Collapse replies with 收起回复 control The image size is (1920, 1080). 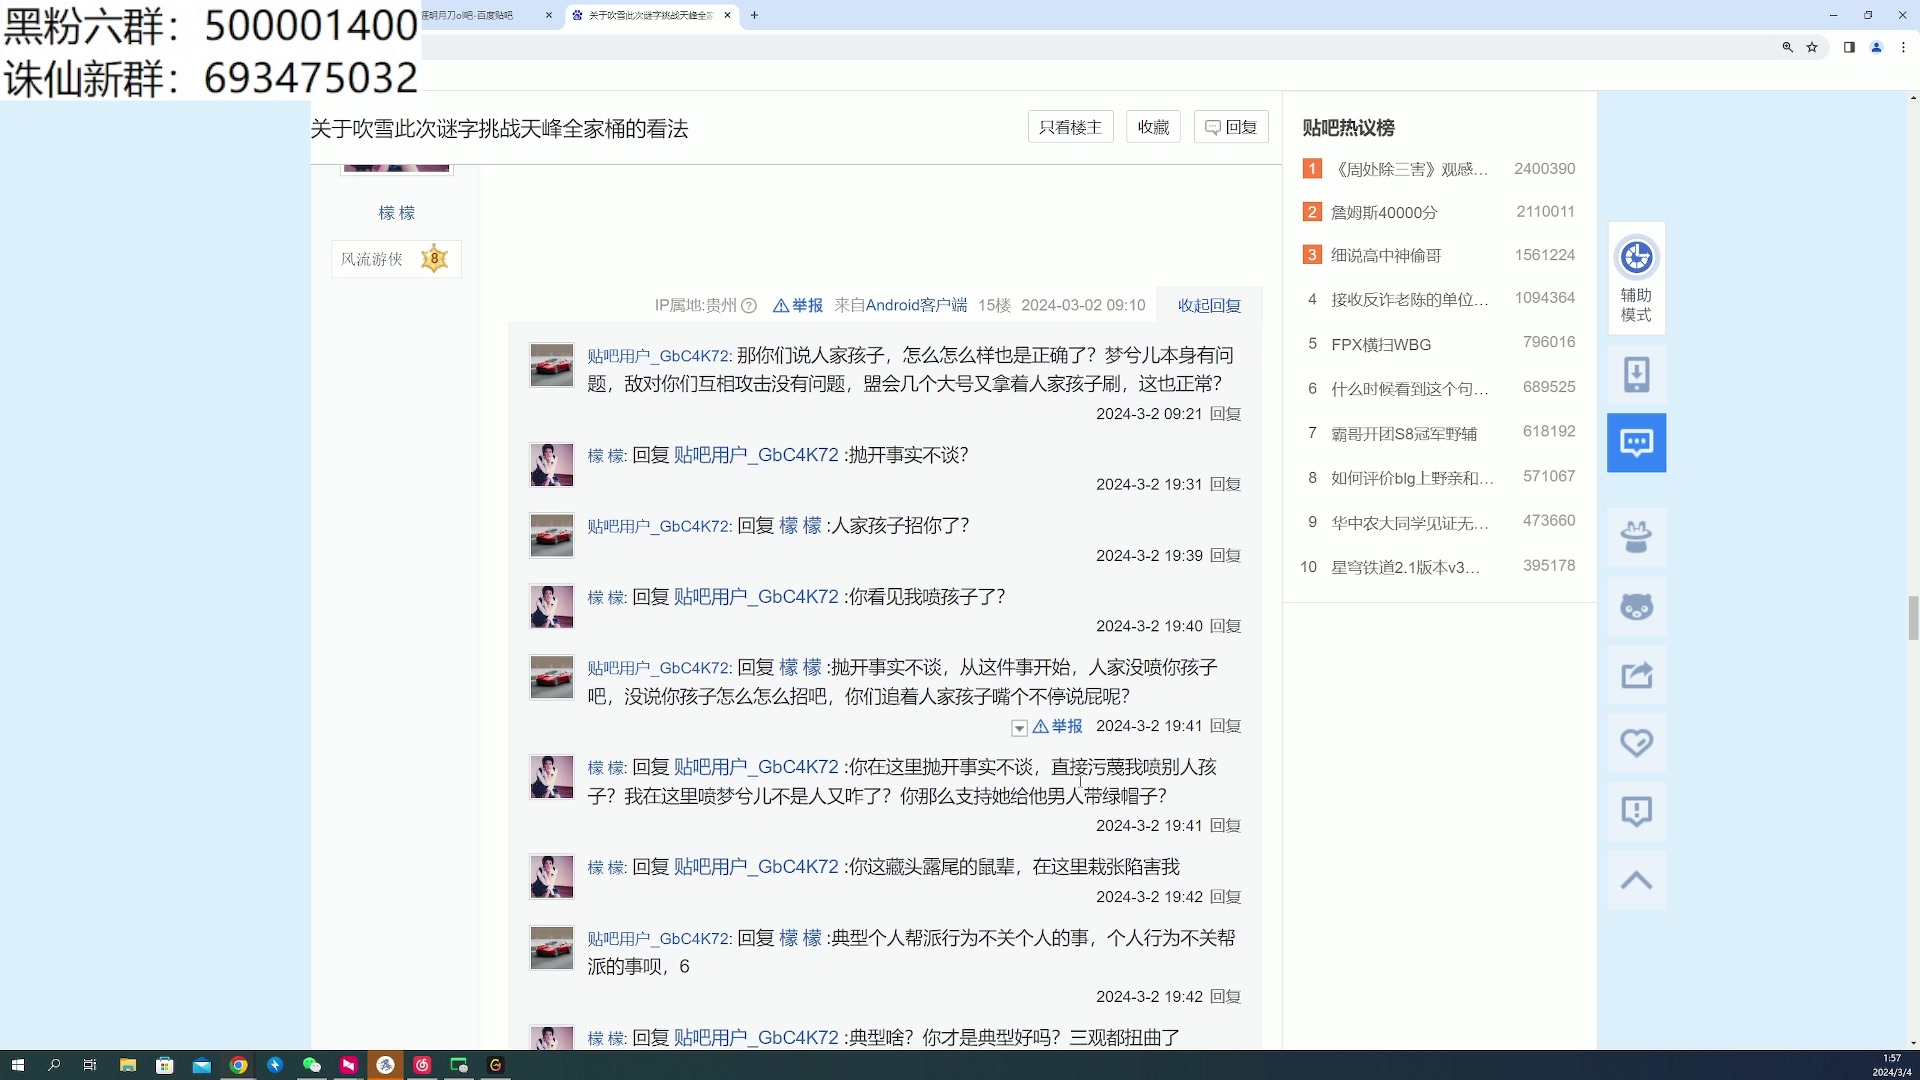1208,305
